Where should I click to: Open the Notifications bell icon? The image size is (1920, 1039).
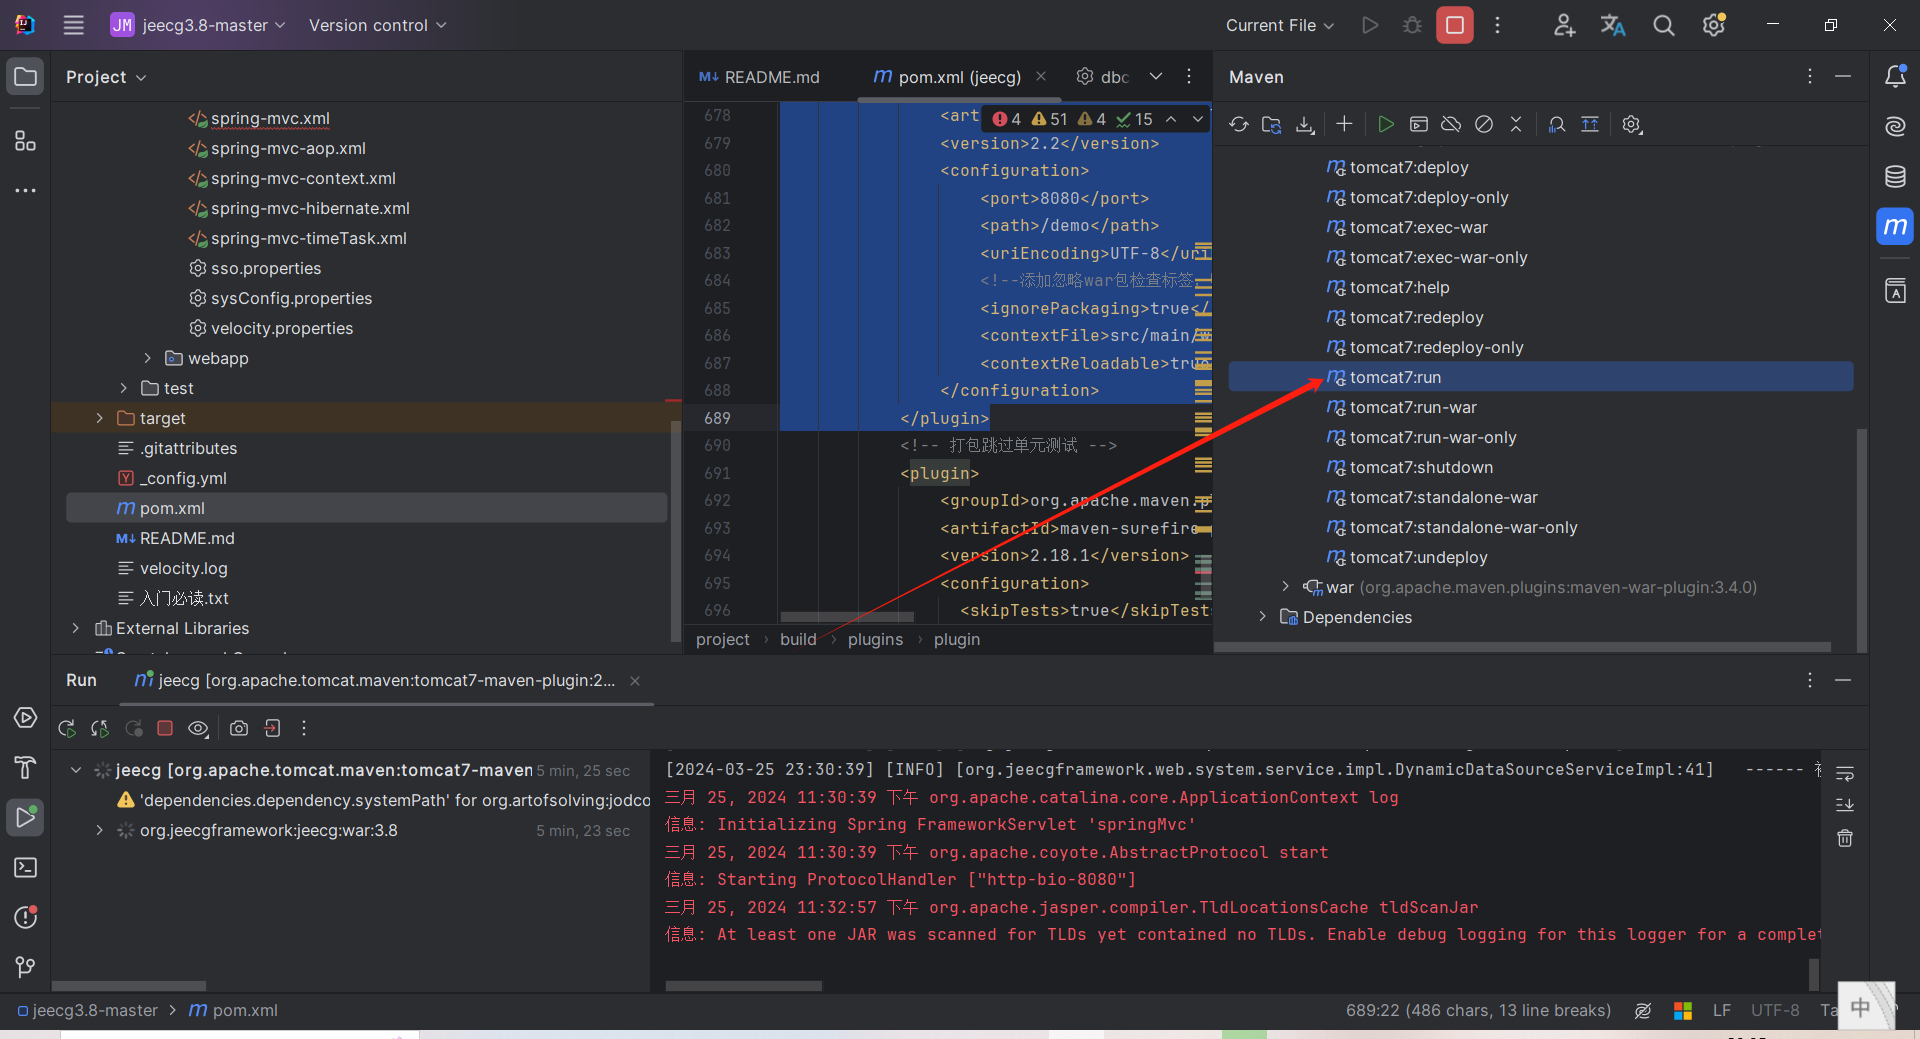coord(1895,77)
